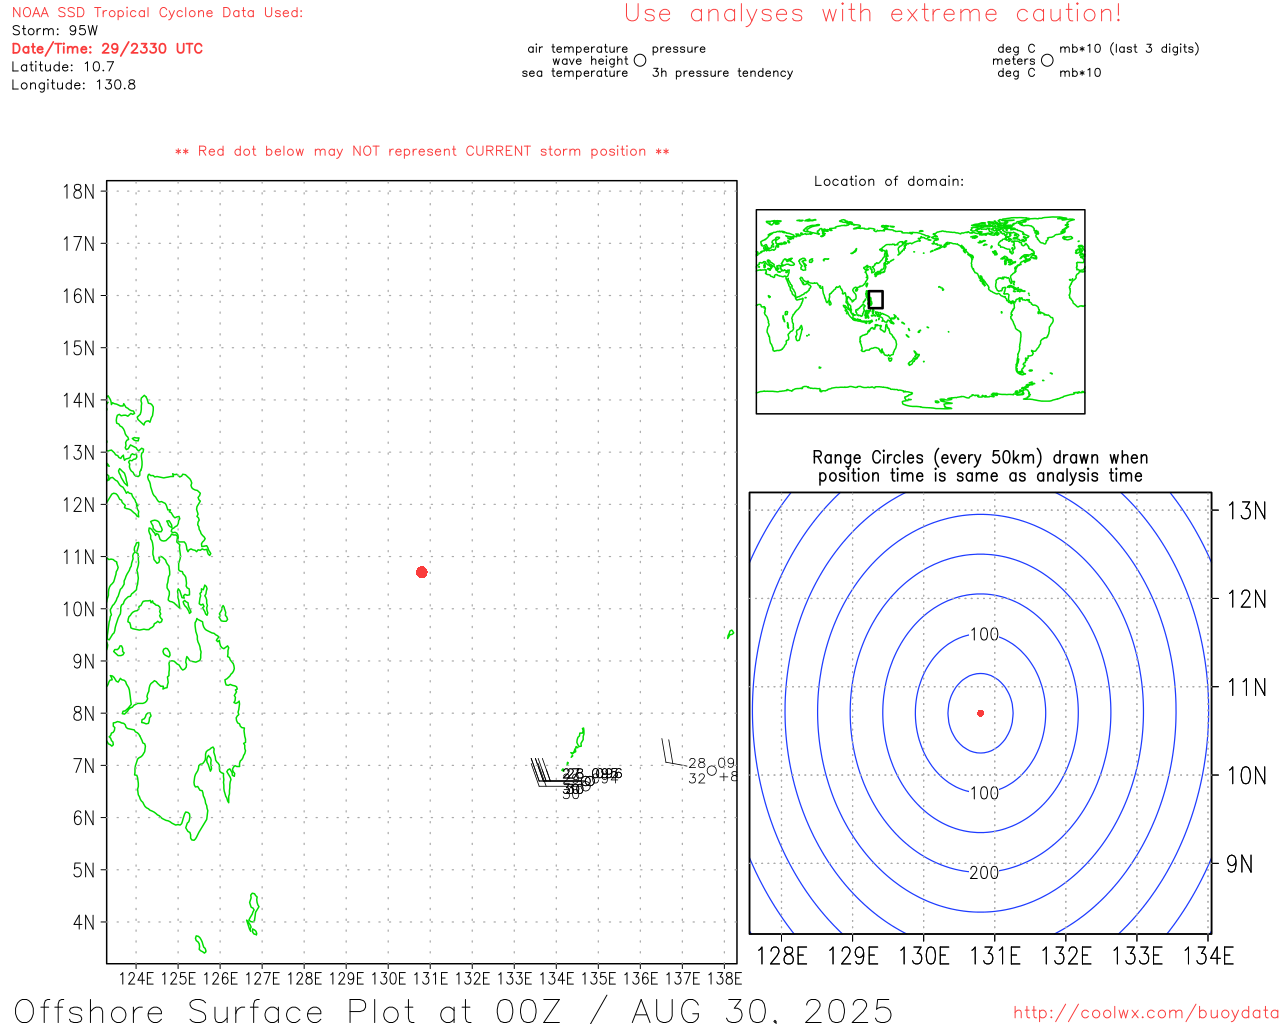This screenshot has width=1280, height=1024.
Task: Click the 'Use analyses with extreme caution!' warning
Action: [873, 14]
